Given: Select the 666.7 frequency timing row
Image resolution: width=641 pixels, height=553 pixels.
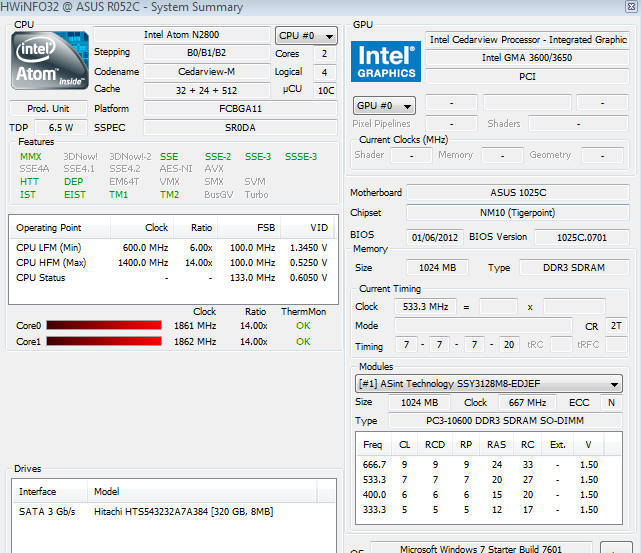Looking at the screenshot, I should tap(488, 465).
